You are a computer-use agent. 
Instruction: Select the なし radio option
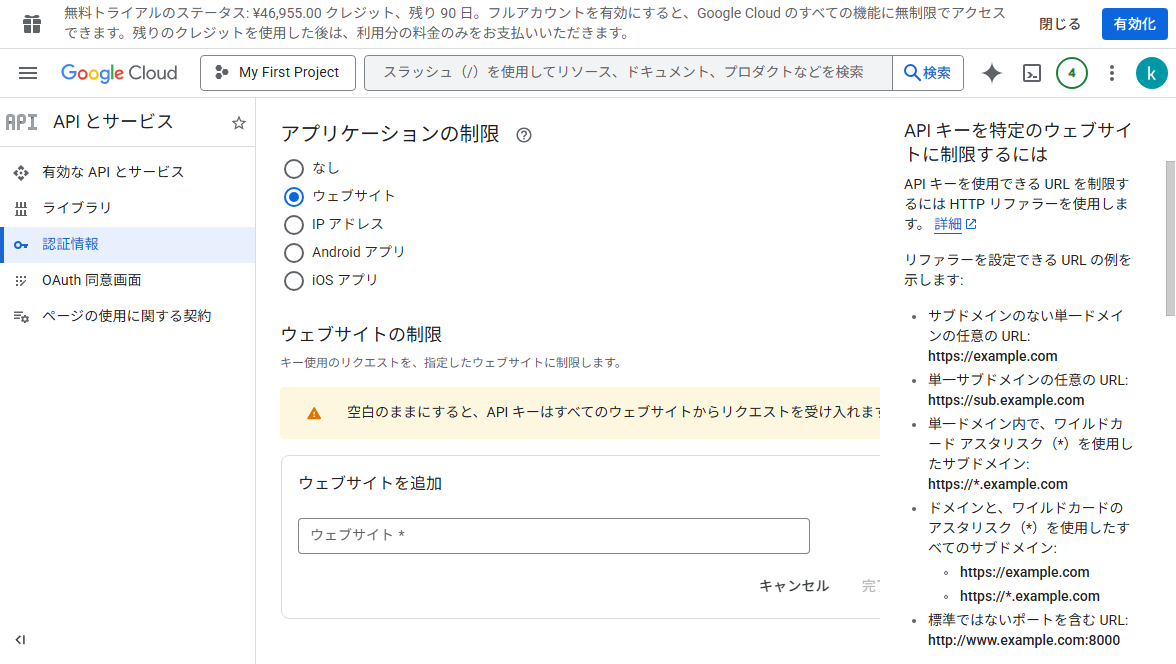coord(294,168)
